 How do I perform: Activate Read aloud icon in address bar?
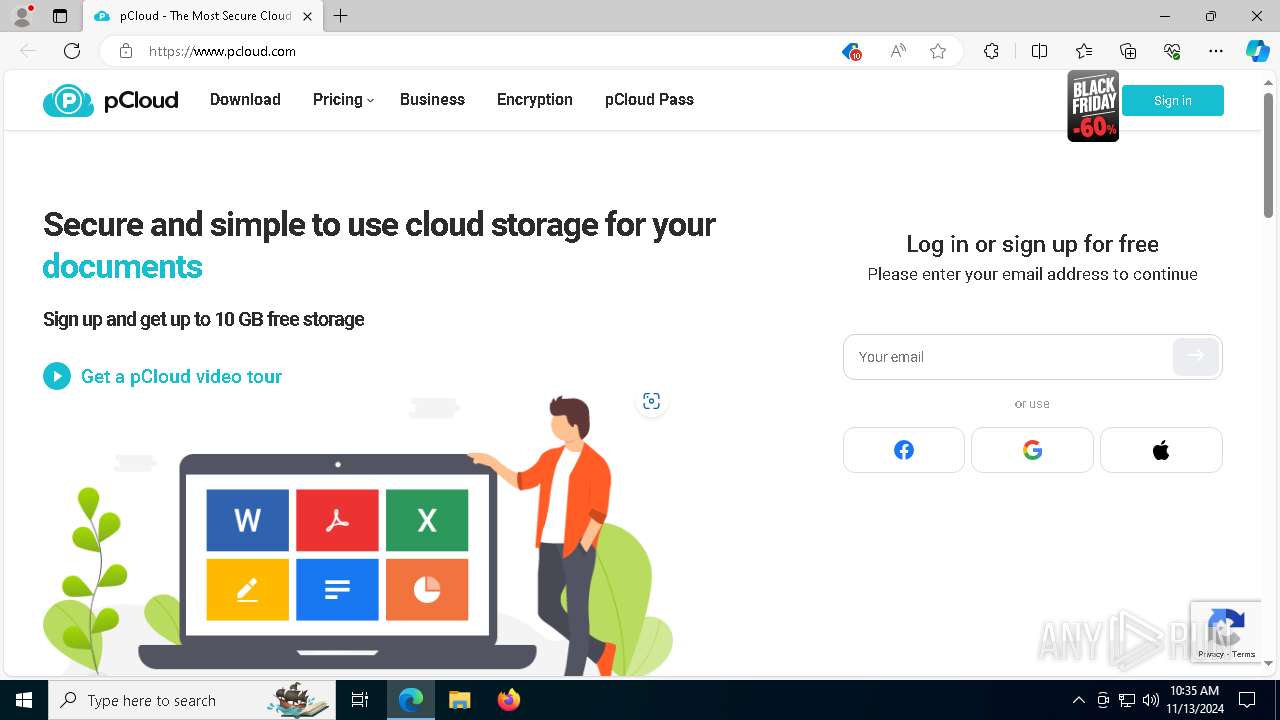pos(898,51)
